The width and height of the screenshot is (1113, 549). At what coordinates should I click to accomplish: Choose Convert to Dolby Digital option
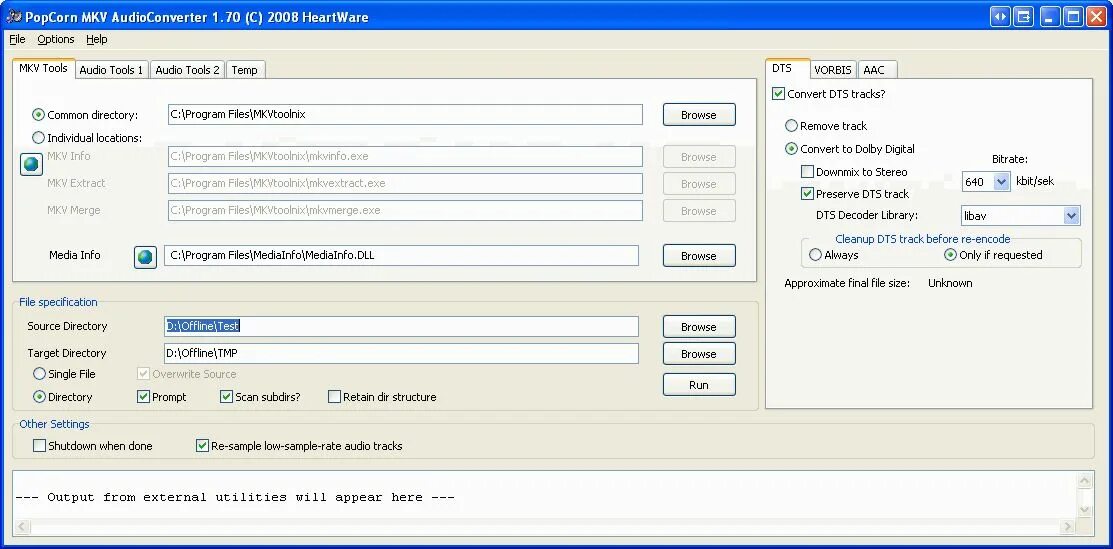pyautogui.click(x=791, y=149)
